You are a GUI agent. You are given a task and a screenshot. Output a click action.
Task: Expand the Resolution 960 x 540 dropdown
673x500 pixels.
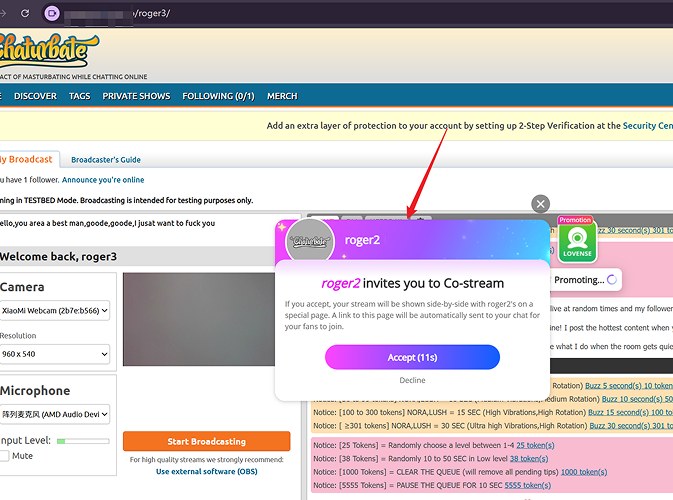pos(54,354)
